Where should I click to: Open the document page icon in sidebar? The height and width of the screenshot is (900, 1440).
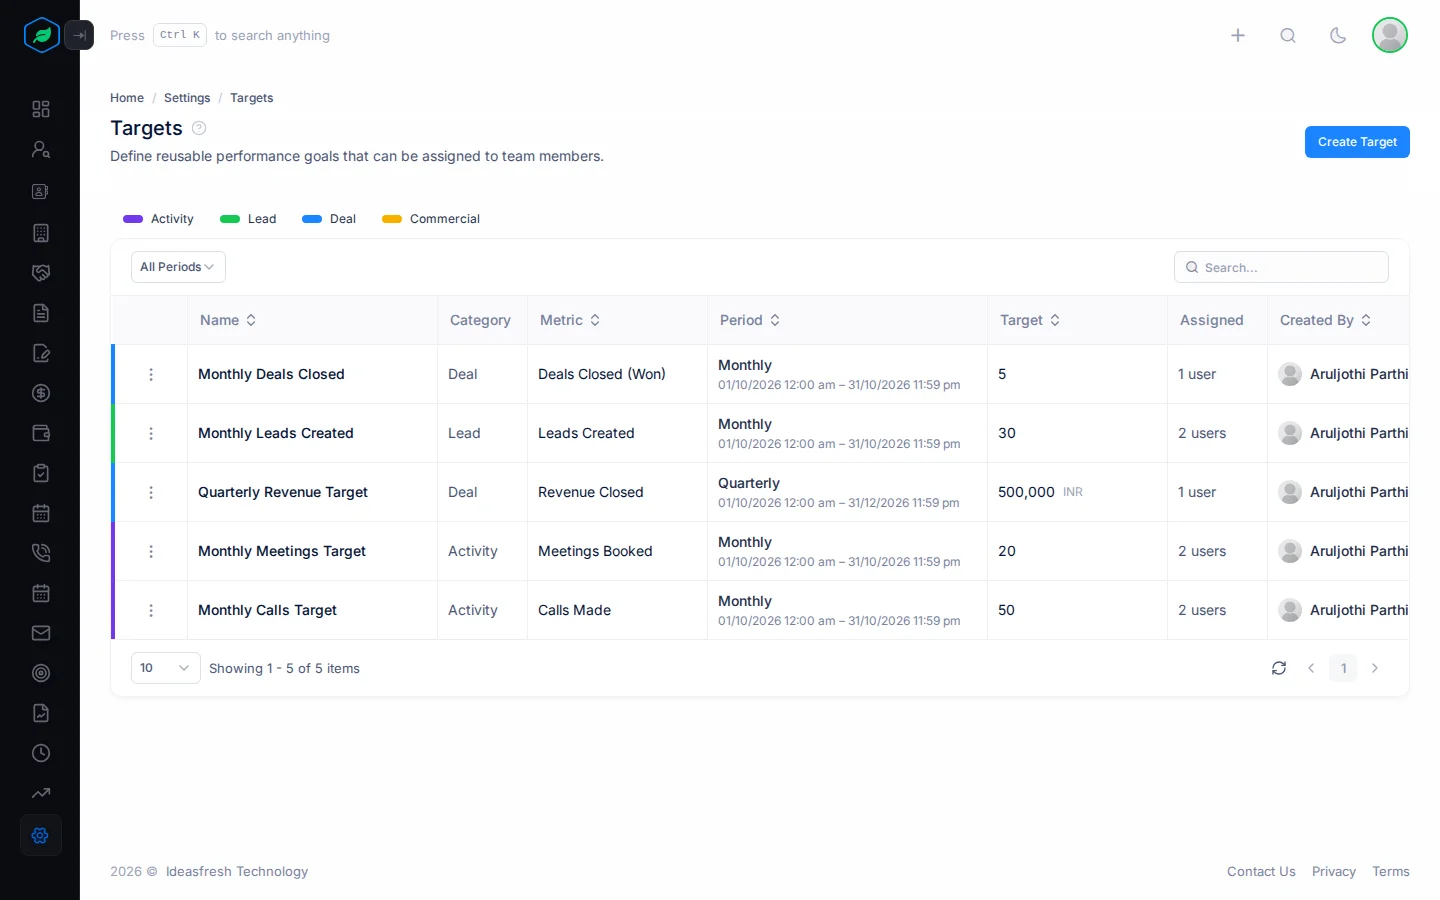(41, 313)
